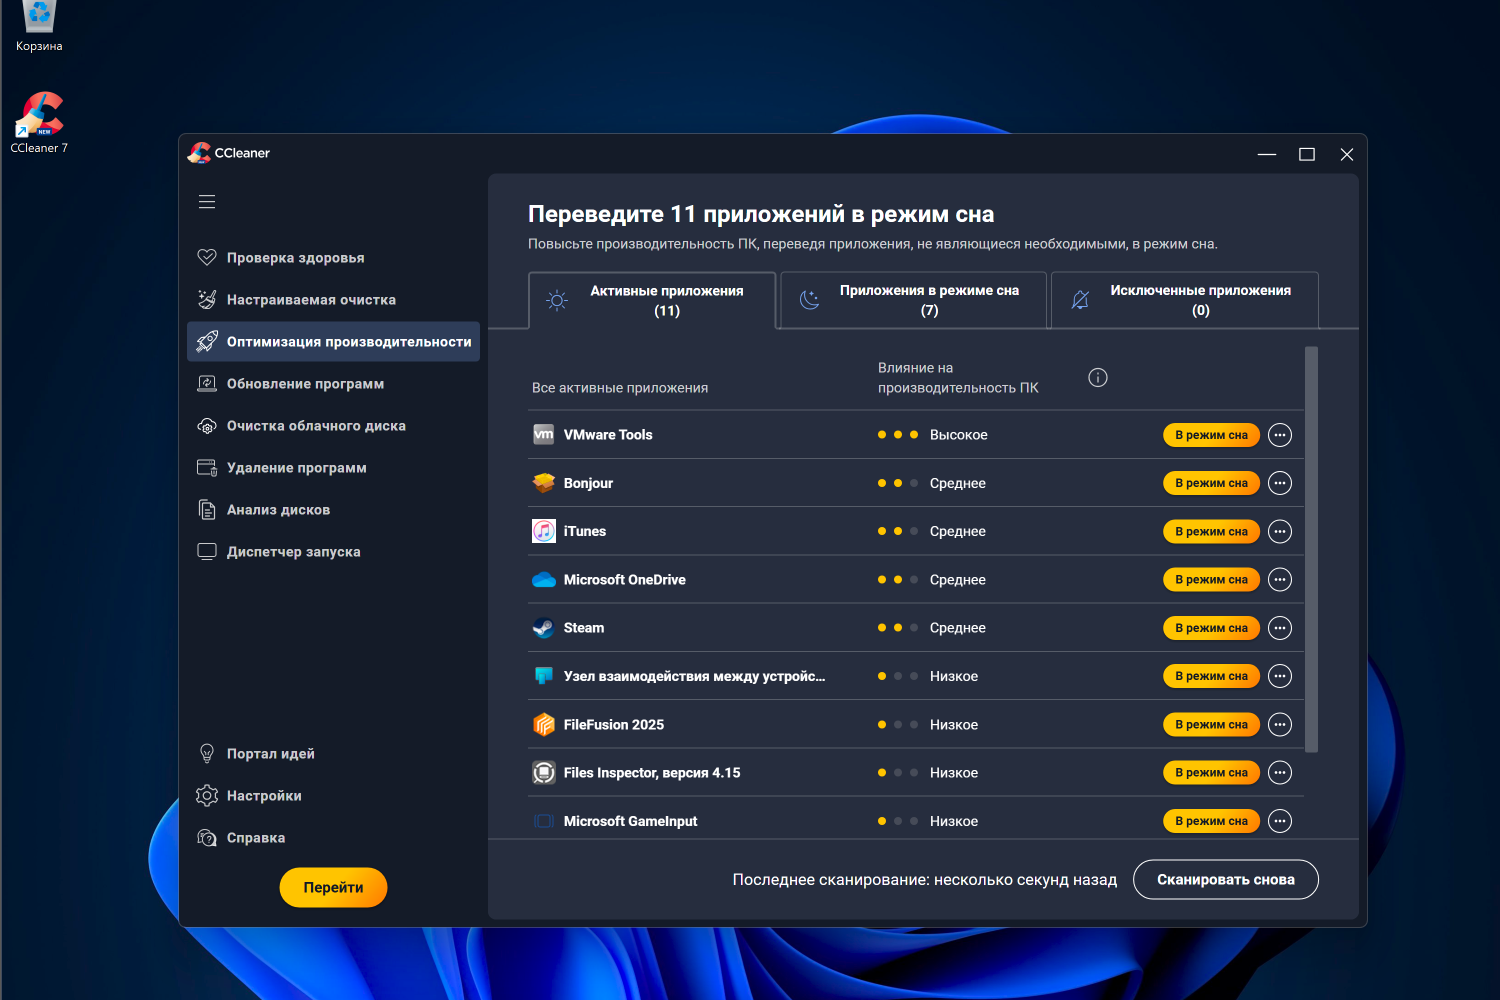Image resolution: width=1500 pixels, height=1000 pixels.
Task: Open the Диспетчер запуска section
Action: tap(333, 551)
